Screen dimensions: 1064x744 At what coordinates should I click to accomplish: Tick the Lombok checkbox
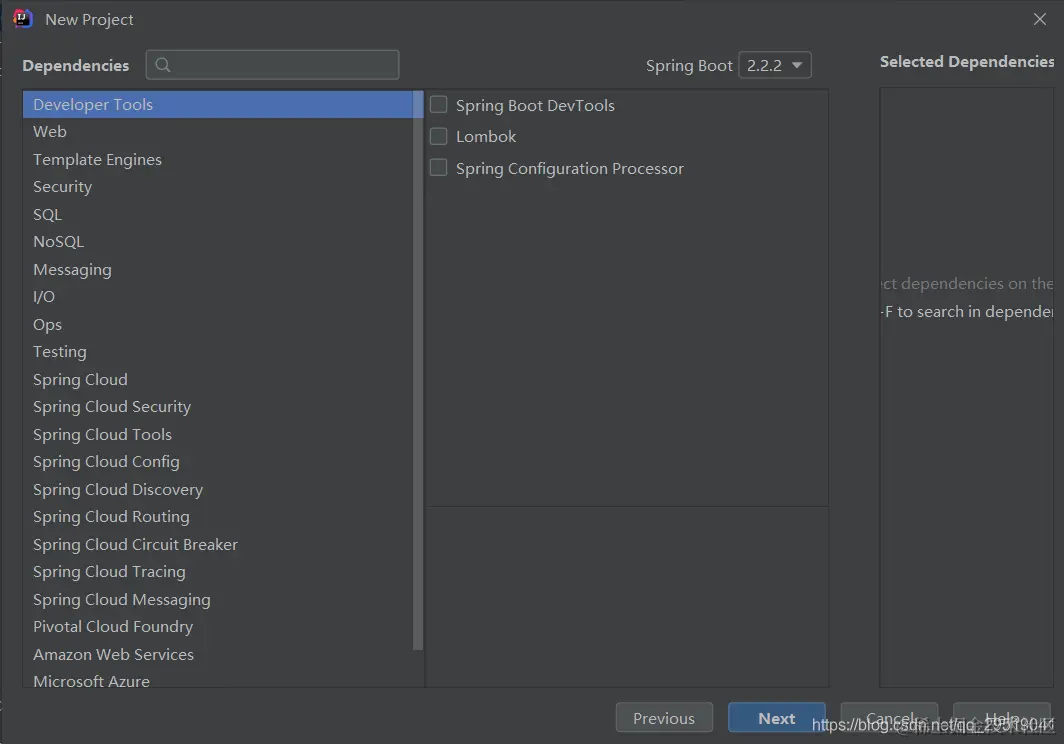pos(438,136)
